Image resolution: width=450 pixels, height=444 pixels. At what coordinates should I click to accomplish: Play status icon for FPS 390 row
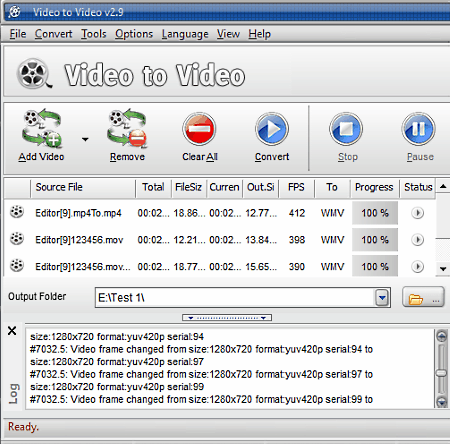(x=417, y=266)
